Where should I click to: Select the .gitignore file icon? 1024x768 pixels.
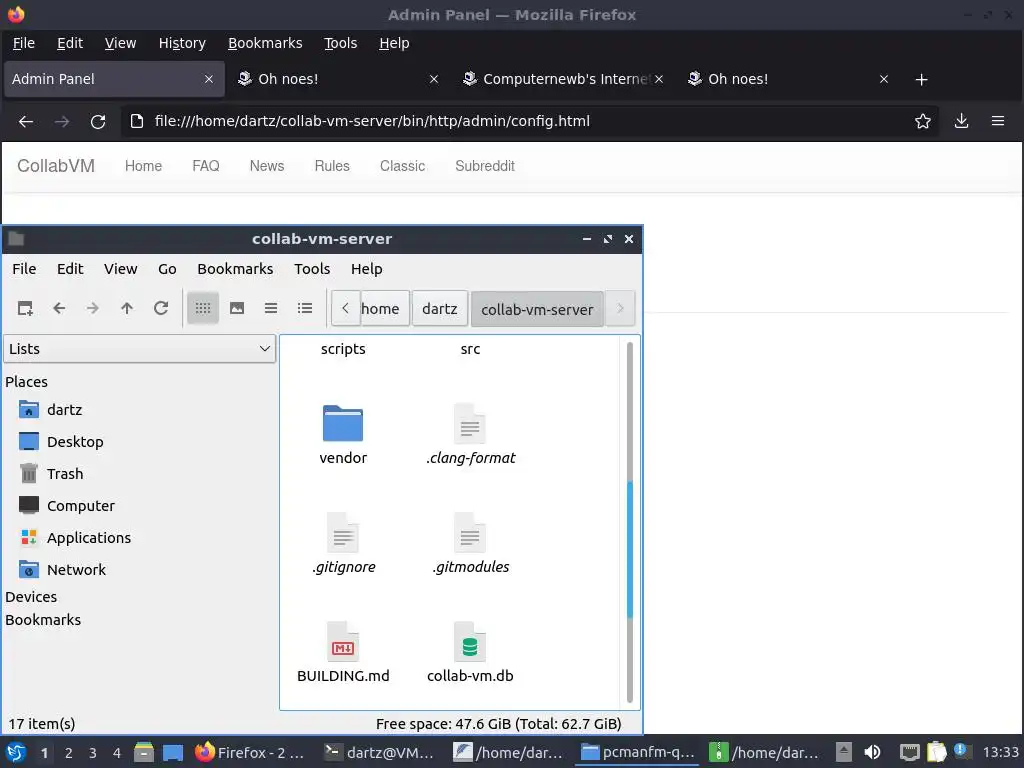click(x=343, y=532)
